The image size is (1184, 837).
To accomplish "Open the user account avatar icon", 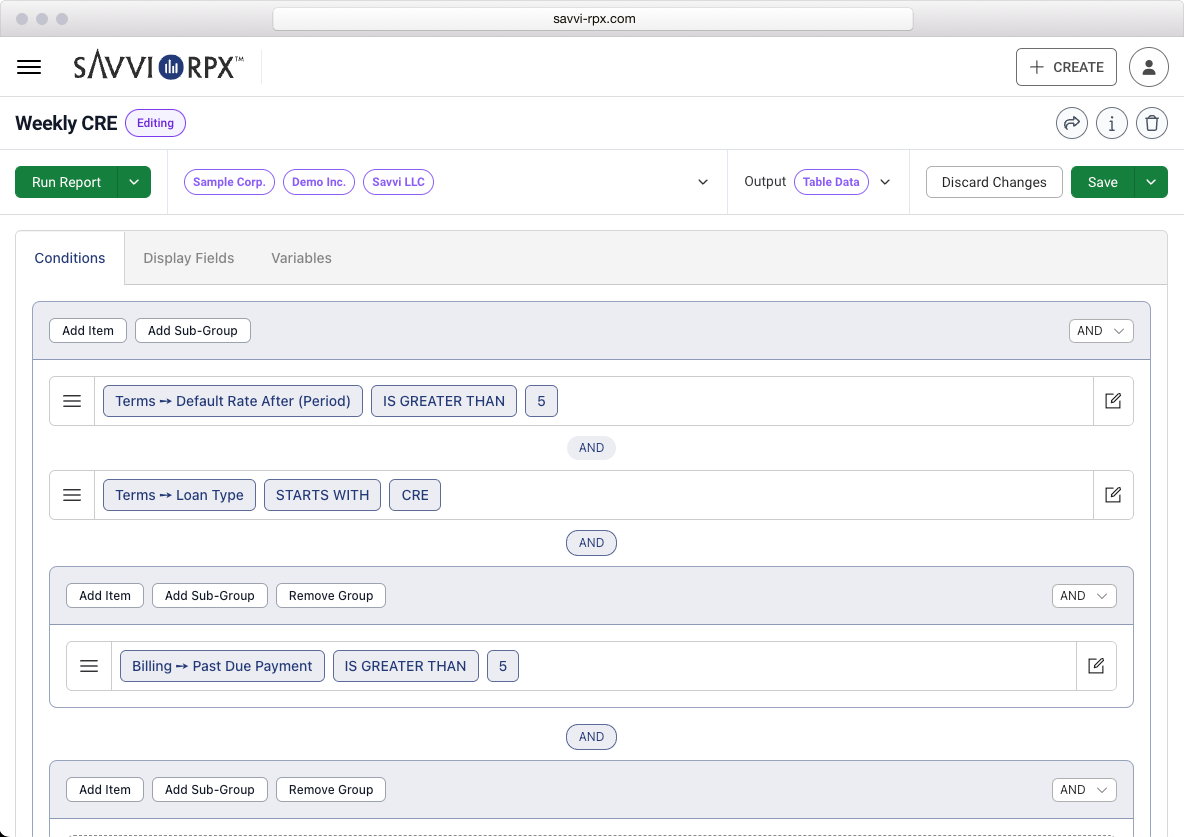I will (1148, 67).
